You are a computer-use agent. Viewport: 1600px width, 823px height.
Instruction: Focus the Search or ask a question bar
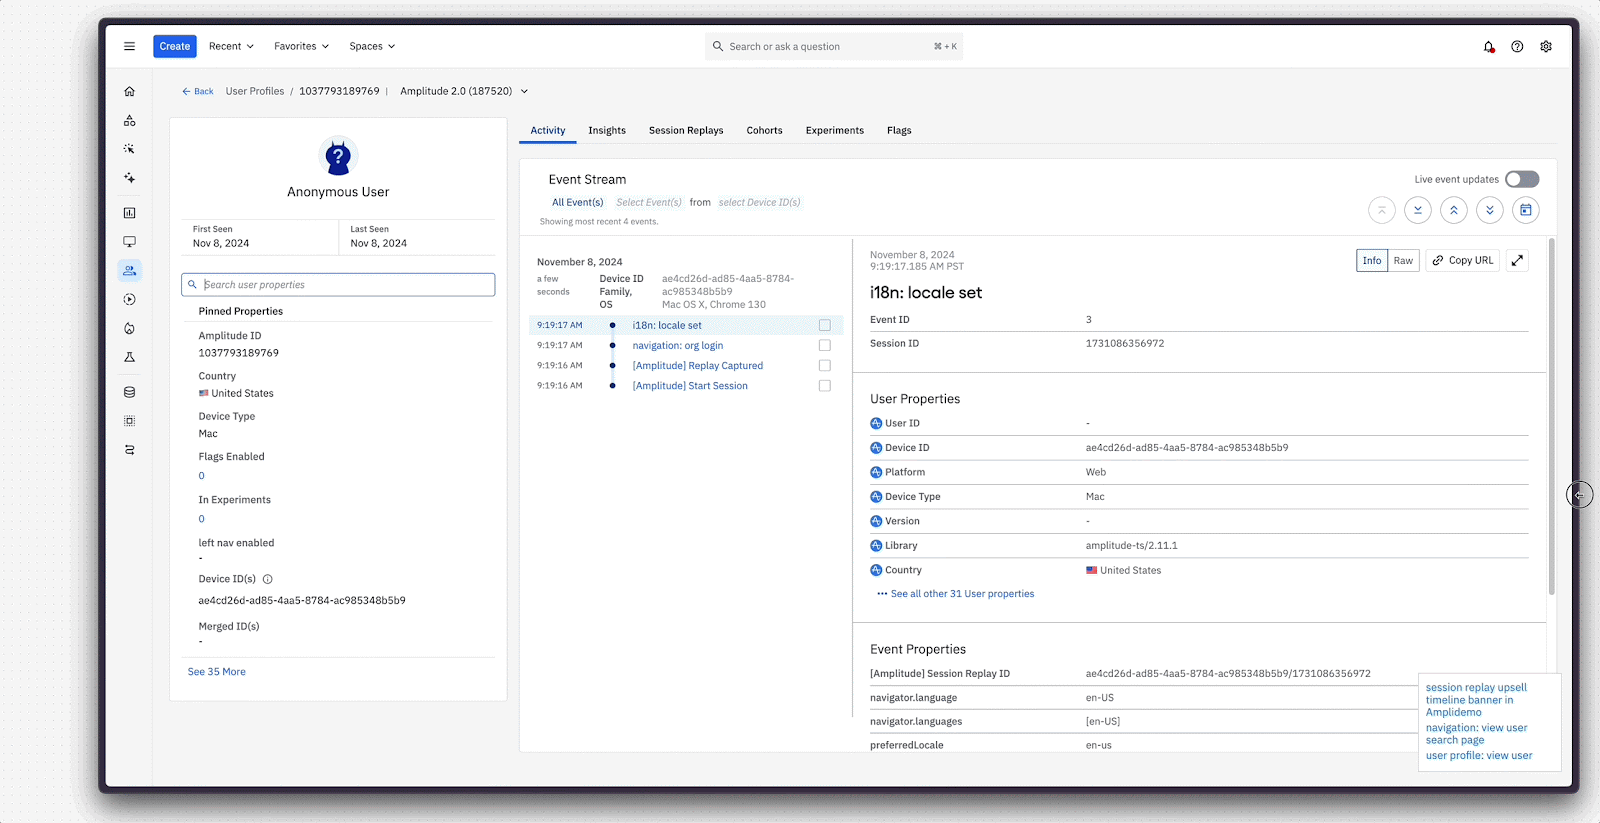(x=834, y=46)
